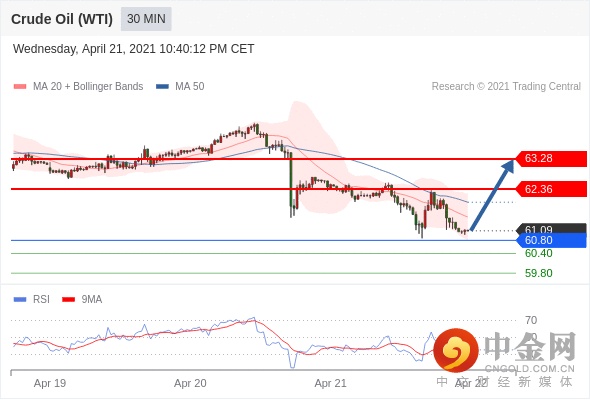Image resolution: width=590 pixels, height=400 pixels.
Task: Click the Apr 20 axis date
Action: click(190, 383)
